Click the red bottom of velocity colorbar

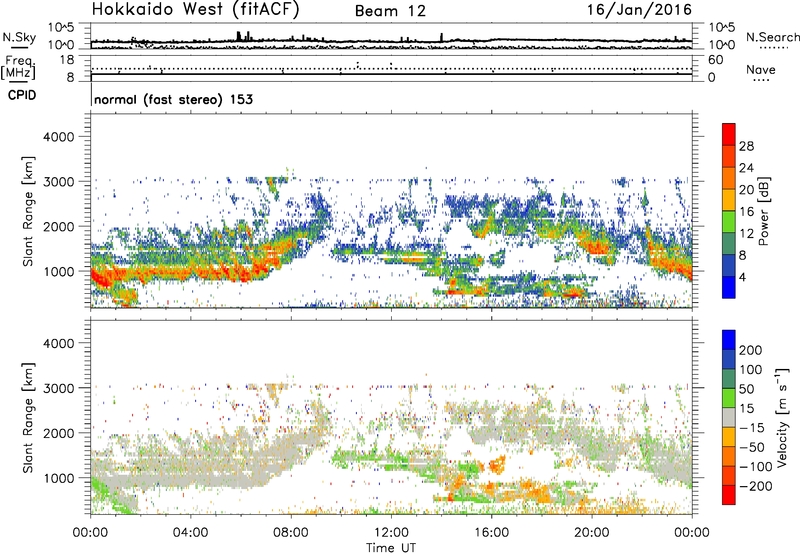point(729,495)
